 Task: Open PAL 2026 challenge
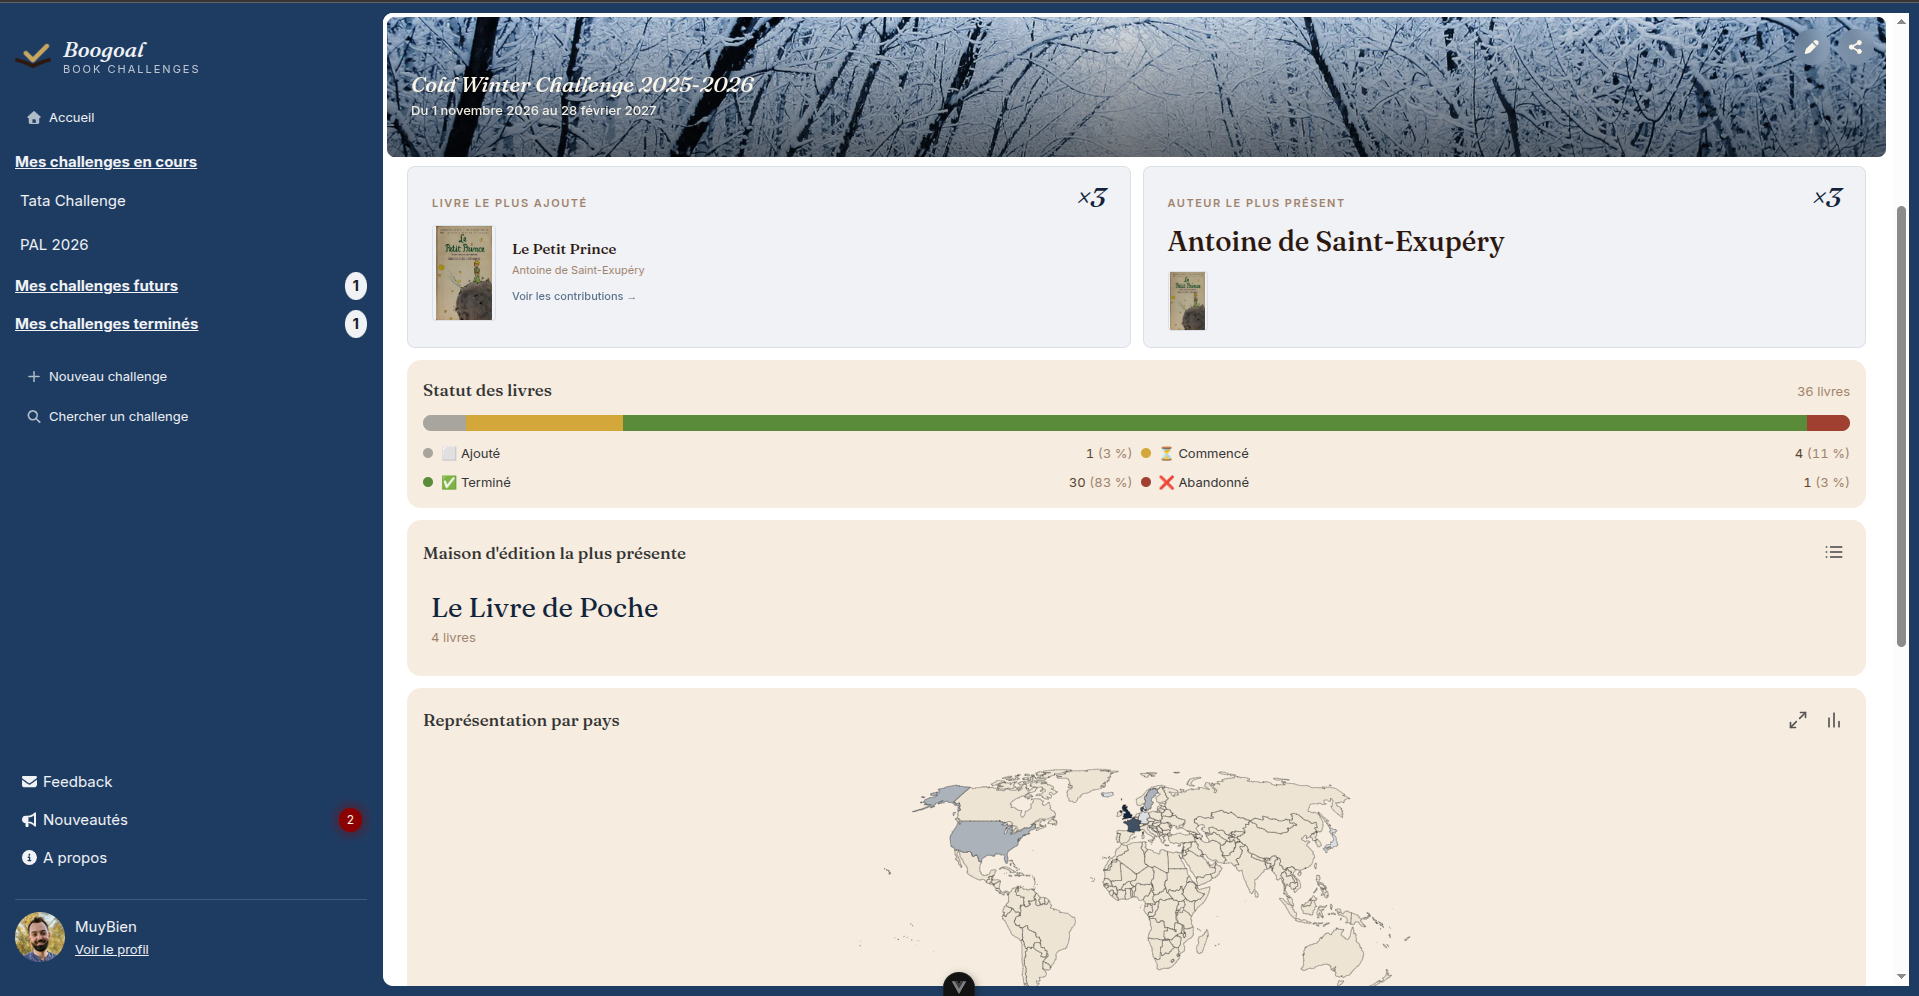54,245
